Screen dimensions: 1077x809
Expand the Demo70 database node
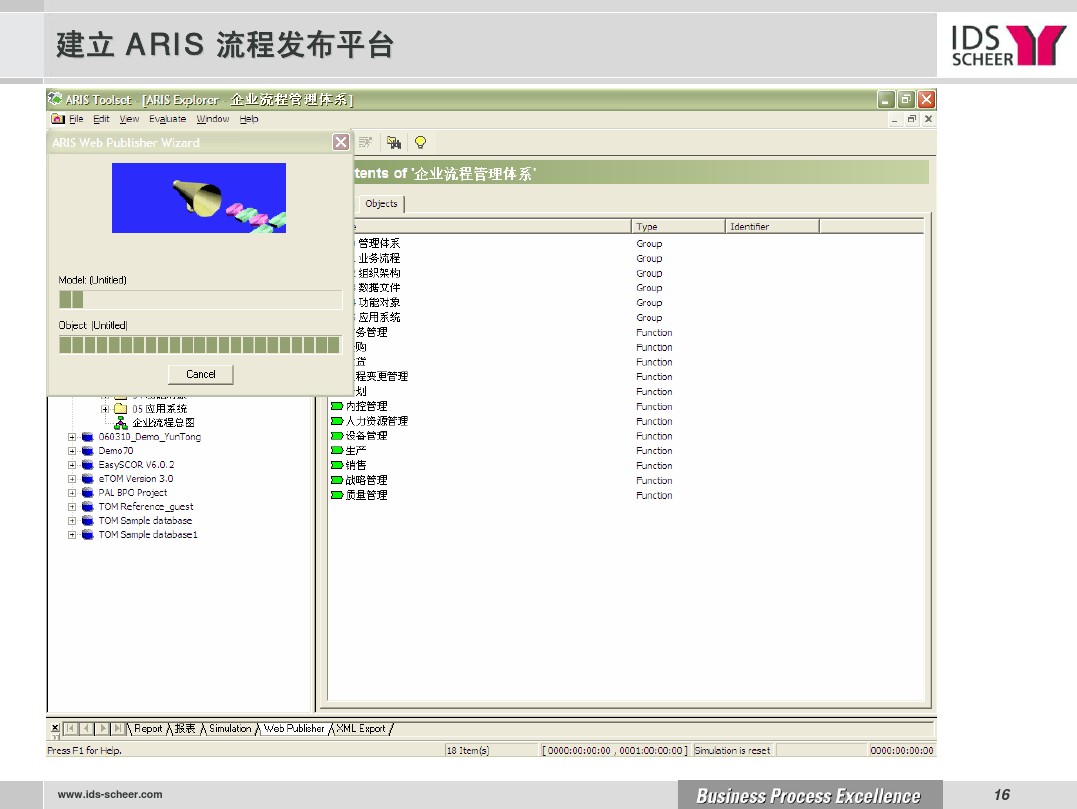[x=72, y=451]
